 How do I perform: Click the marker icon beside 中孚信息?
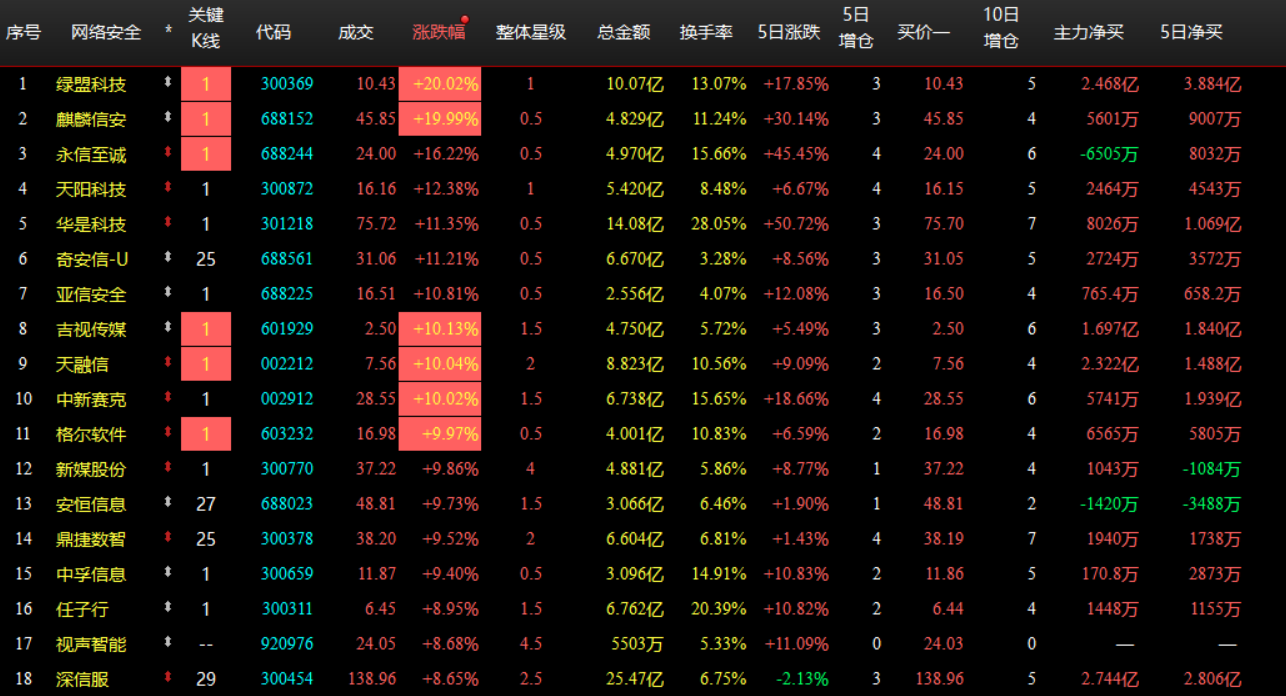pyautogui.click(x=168, y=573)
